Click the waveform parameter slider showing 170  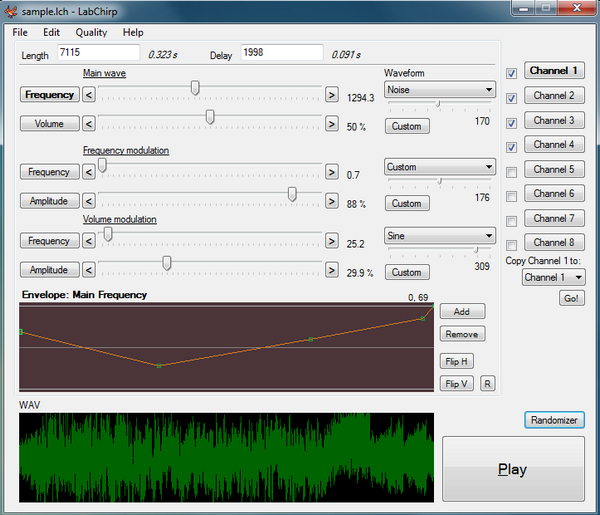(439, 104)
